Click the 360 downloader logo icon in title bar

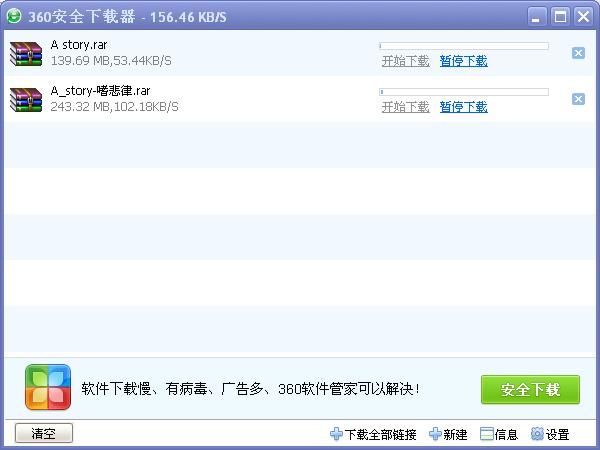click(14, 16)
